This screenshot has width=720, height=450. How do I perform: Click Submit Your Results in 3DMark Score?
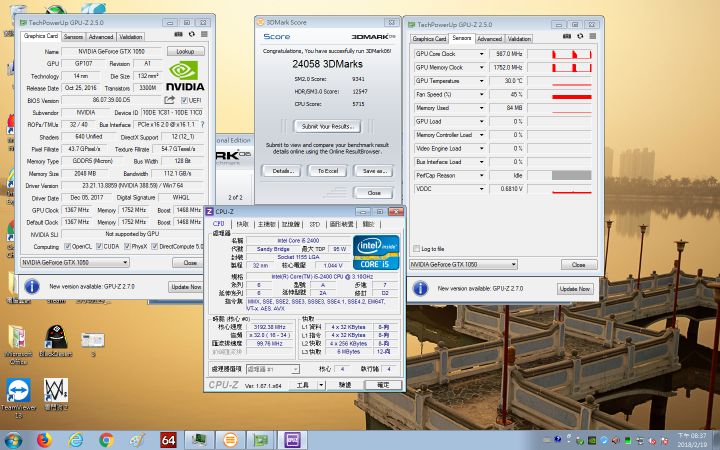328,126
